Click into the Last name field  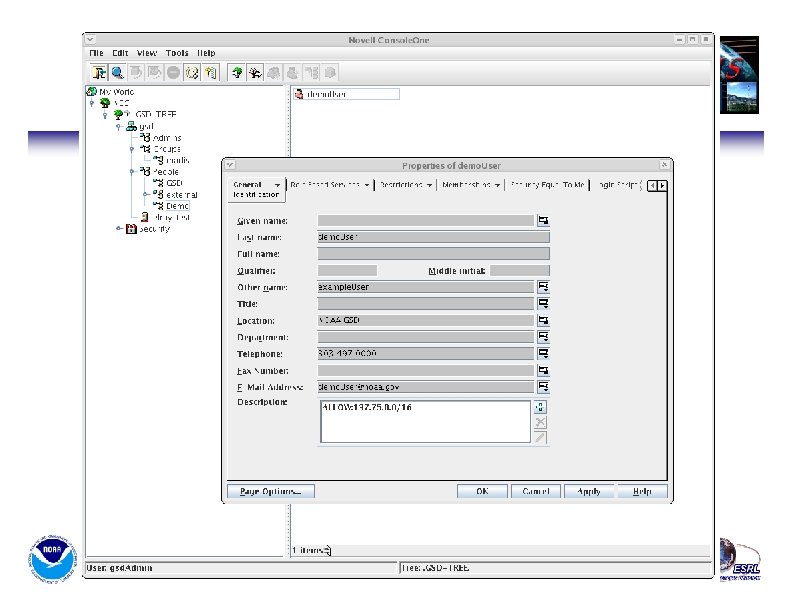(x=433, y=237)
